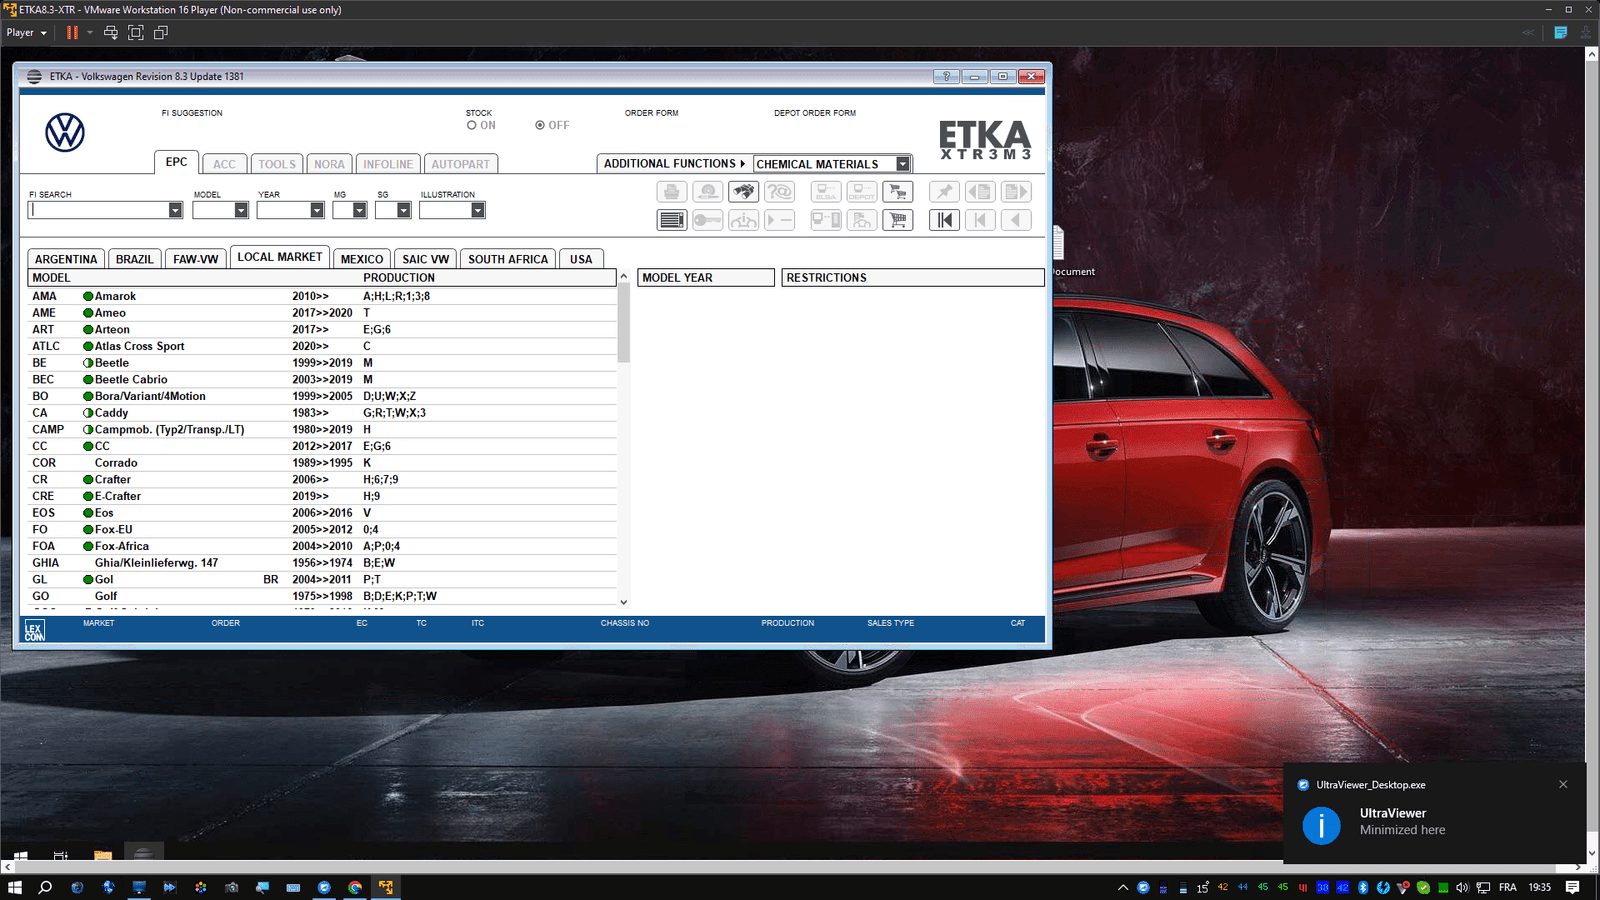
Task: Click VMware send Ctrl+Alt+Del icon
Action: (111, 32)
